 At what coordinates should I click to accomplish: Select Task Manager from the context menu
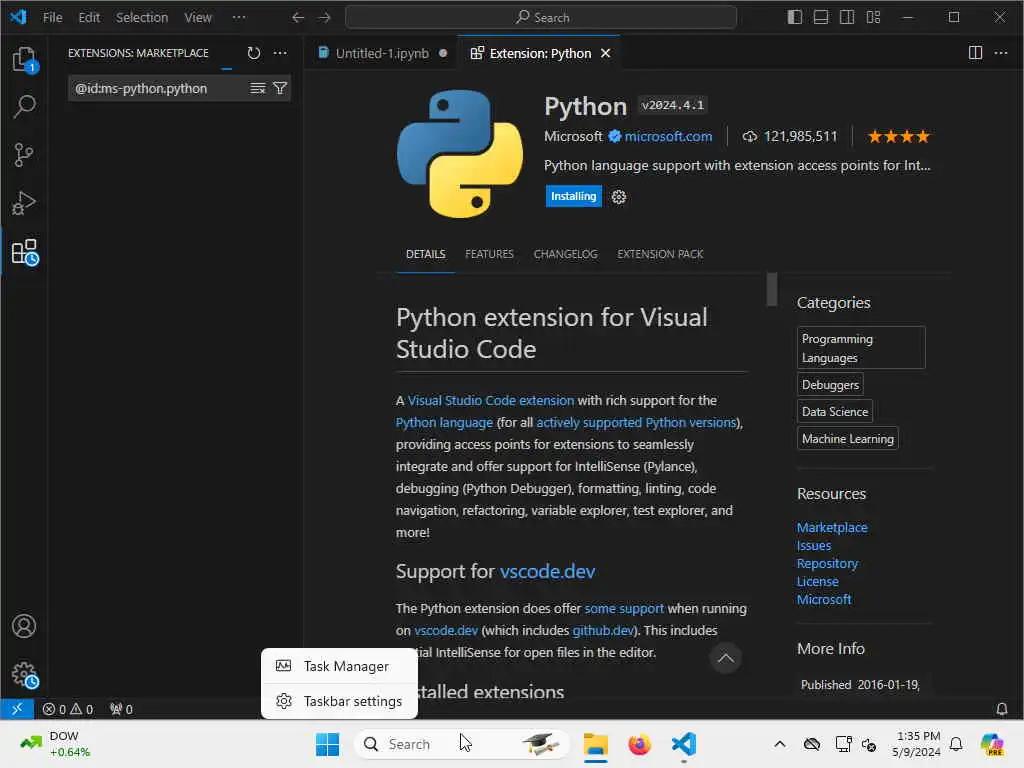(x=346, y=666)
